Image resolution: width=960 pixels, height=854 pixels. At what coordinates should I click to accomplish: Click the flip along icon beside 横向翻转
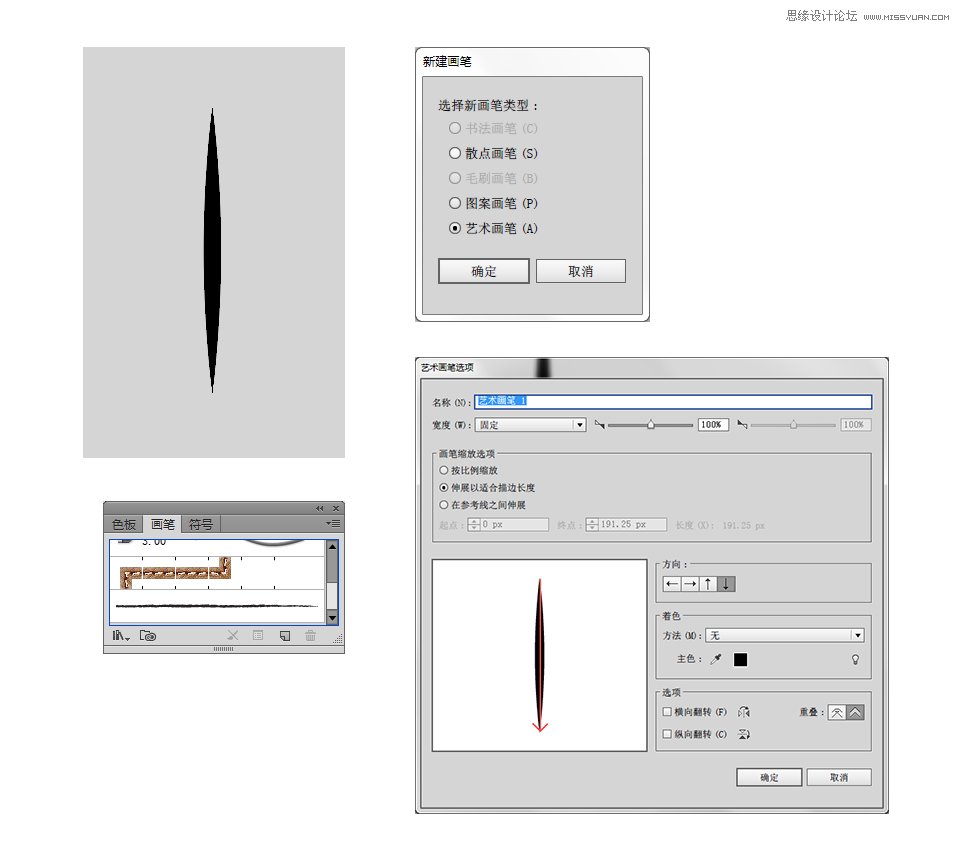click(x=744, y=712)
